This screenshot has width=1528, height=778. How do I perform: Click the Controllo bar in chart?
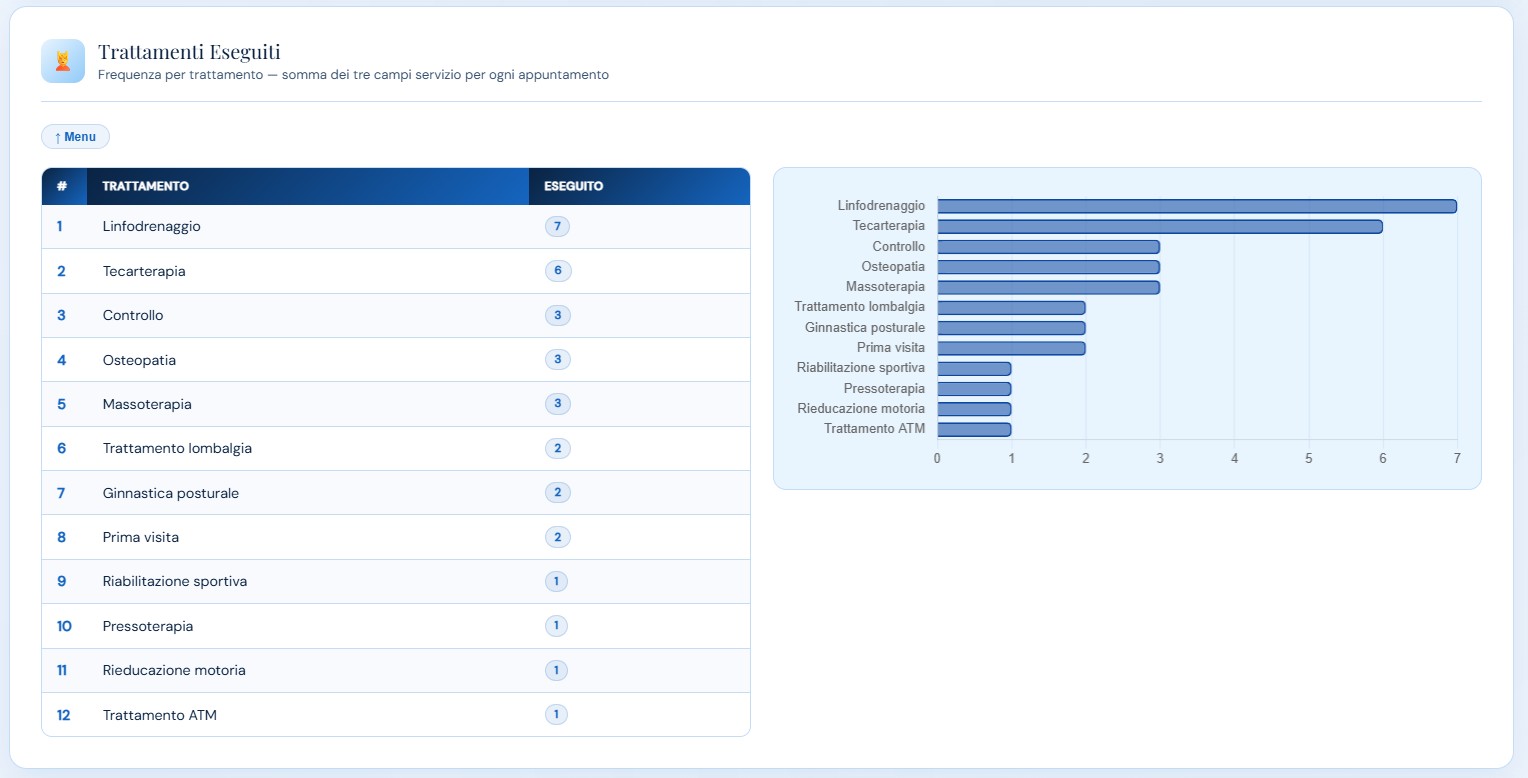point(1048,247)
